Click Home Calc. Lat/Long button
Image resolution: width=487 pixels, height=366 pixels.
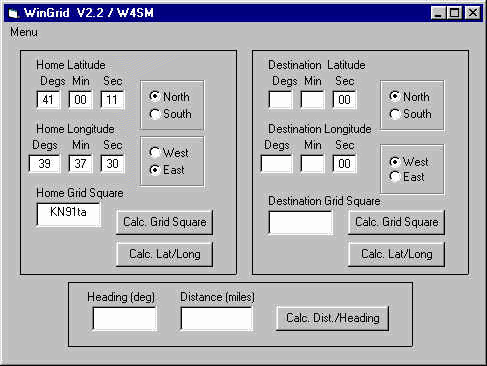165,254
